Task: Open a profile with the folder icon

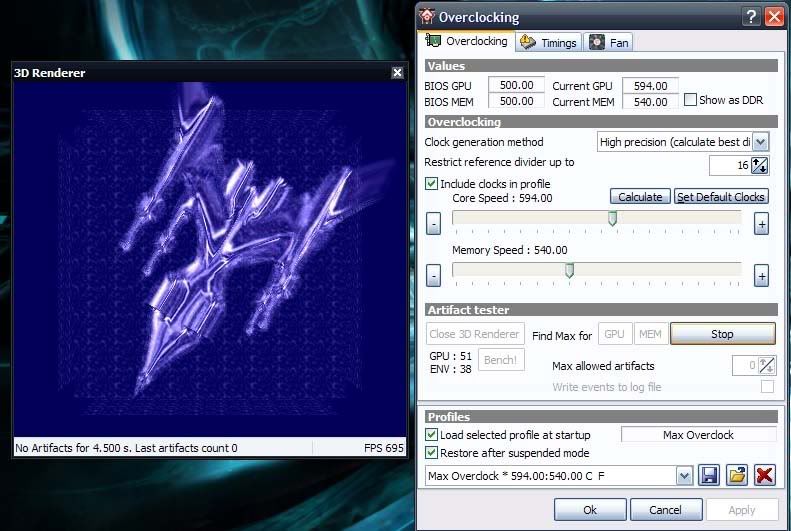Action: [x=737, y=475]
